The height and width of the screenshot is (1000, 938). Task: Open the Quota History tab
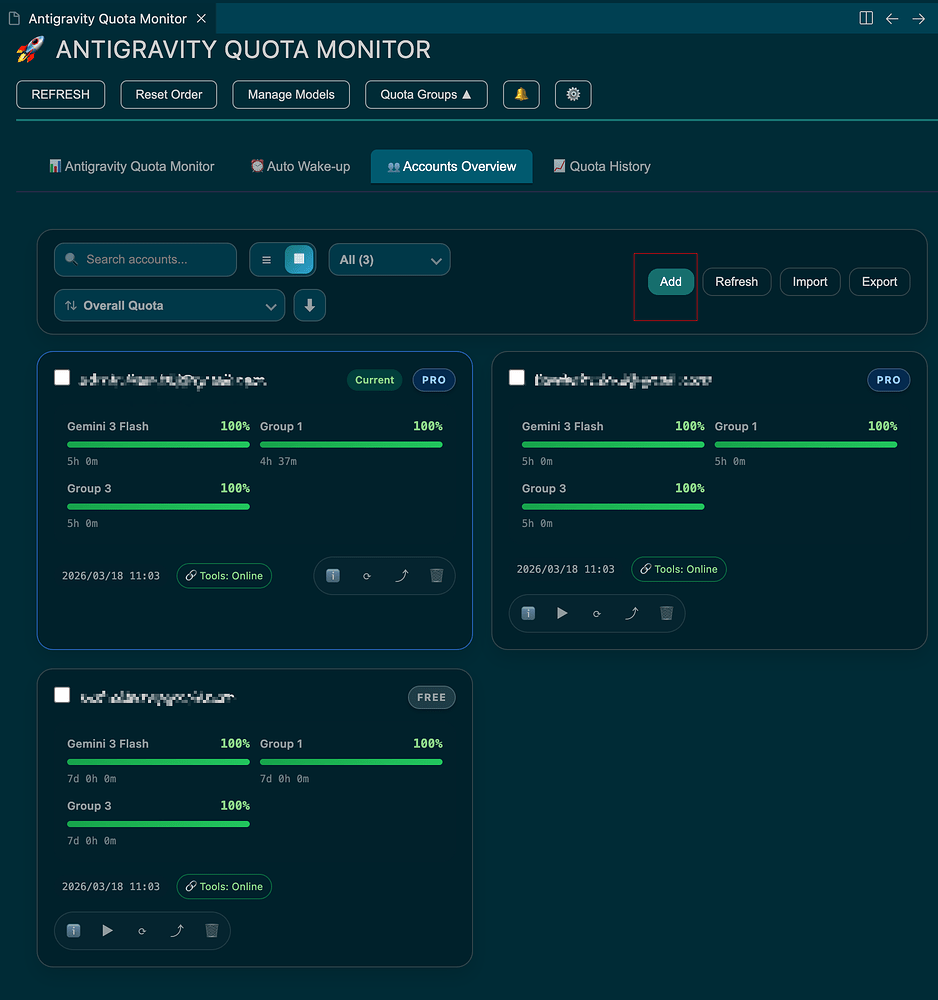(602, 166)
